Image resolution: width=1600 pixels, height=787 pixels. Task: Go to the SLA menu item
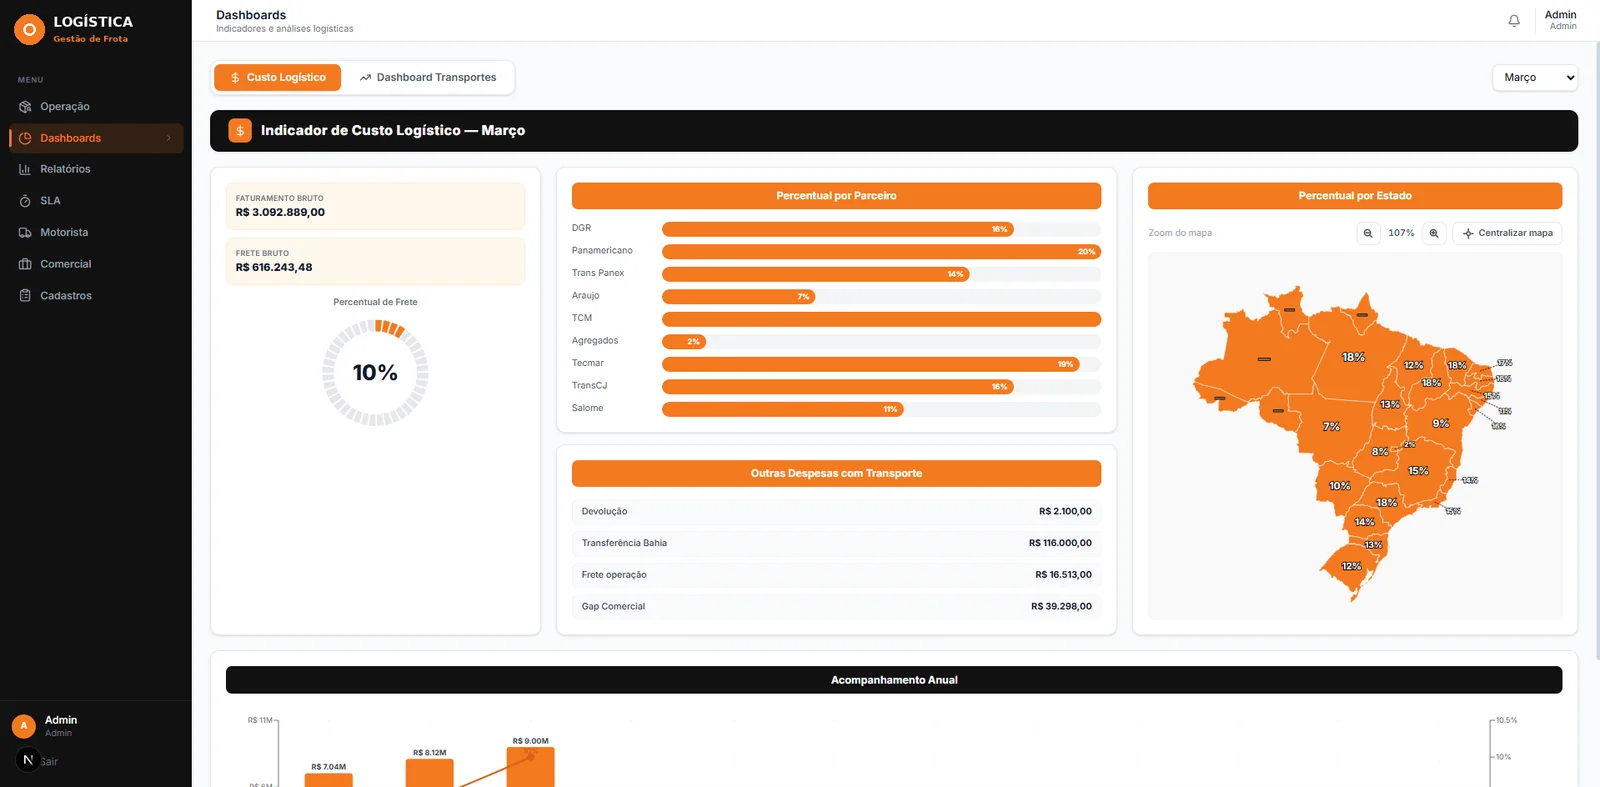[96, 201]
